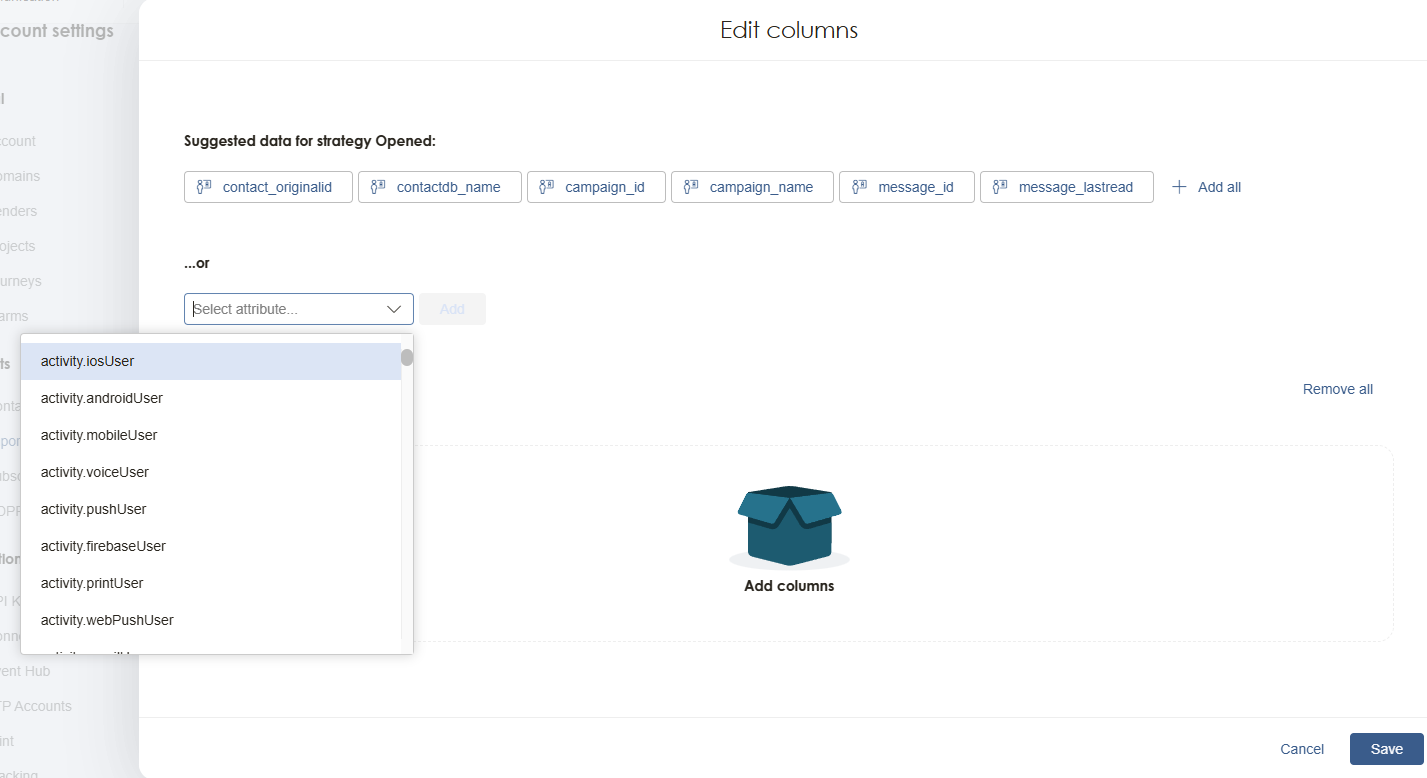Select activity.firebaseUser from the dropdown
The width and height of the screenshot is (1427, 778).
coord(103,546)
